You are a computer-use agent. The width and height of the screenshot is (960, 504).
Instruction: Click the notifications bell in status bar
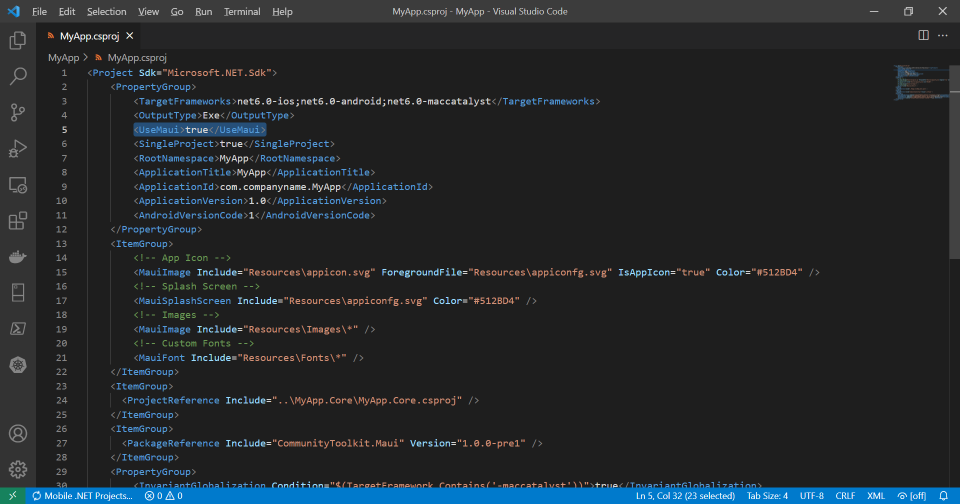[943, 496]
